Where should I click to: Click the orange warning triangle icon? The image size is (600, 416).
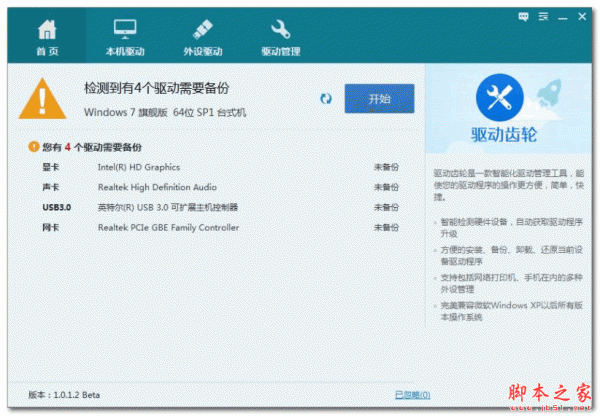(42, 99)
